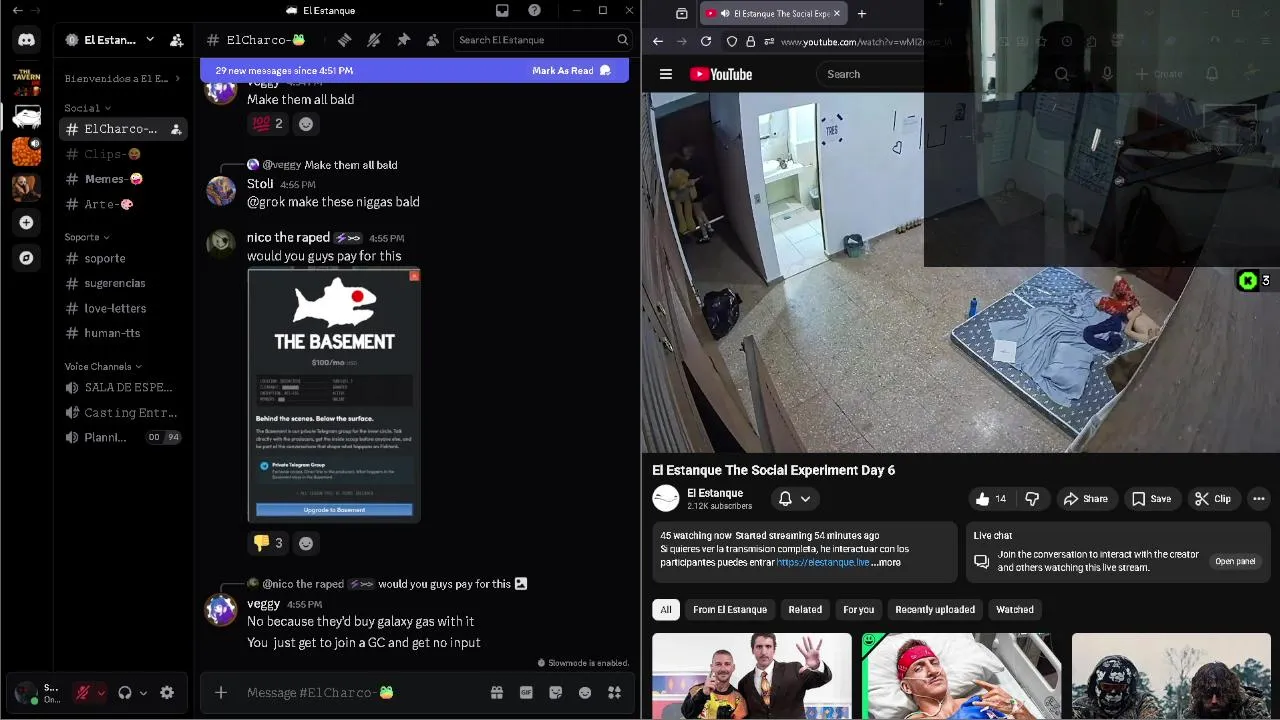
Task: Open the elestanque.live description link
Action: 823,562
